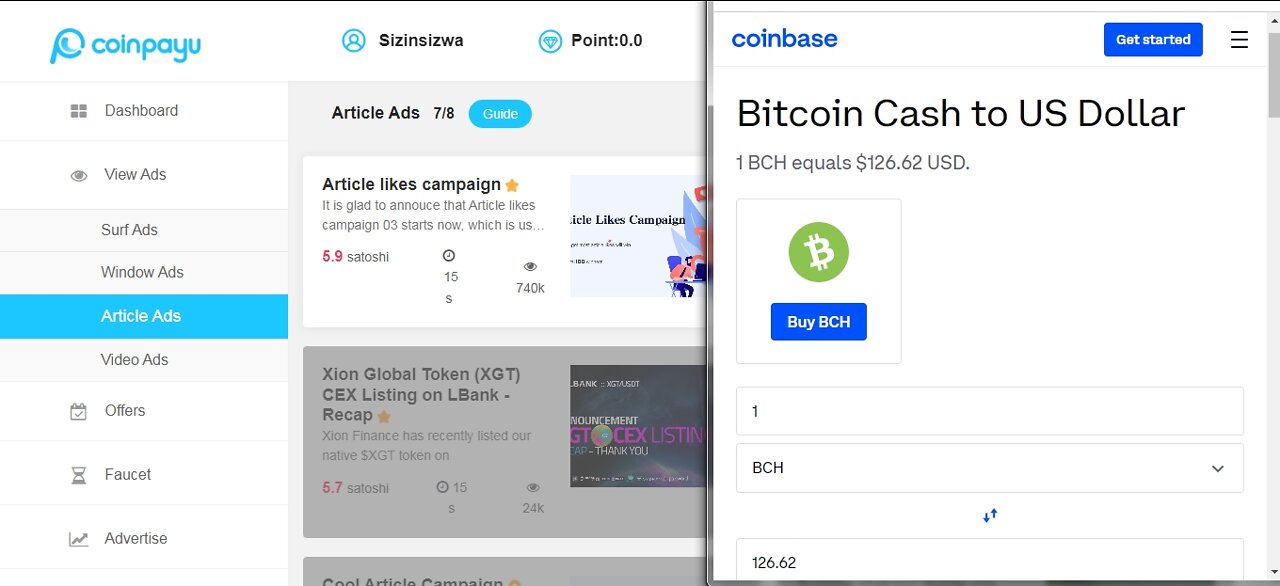The width and height of the screenshot is (1280, 586).
Task: Go to Video Ads section
Action: tap(134, 360)
